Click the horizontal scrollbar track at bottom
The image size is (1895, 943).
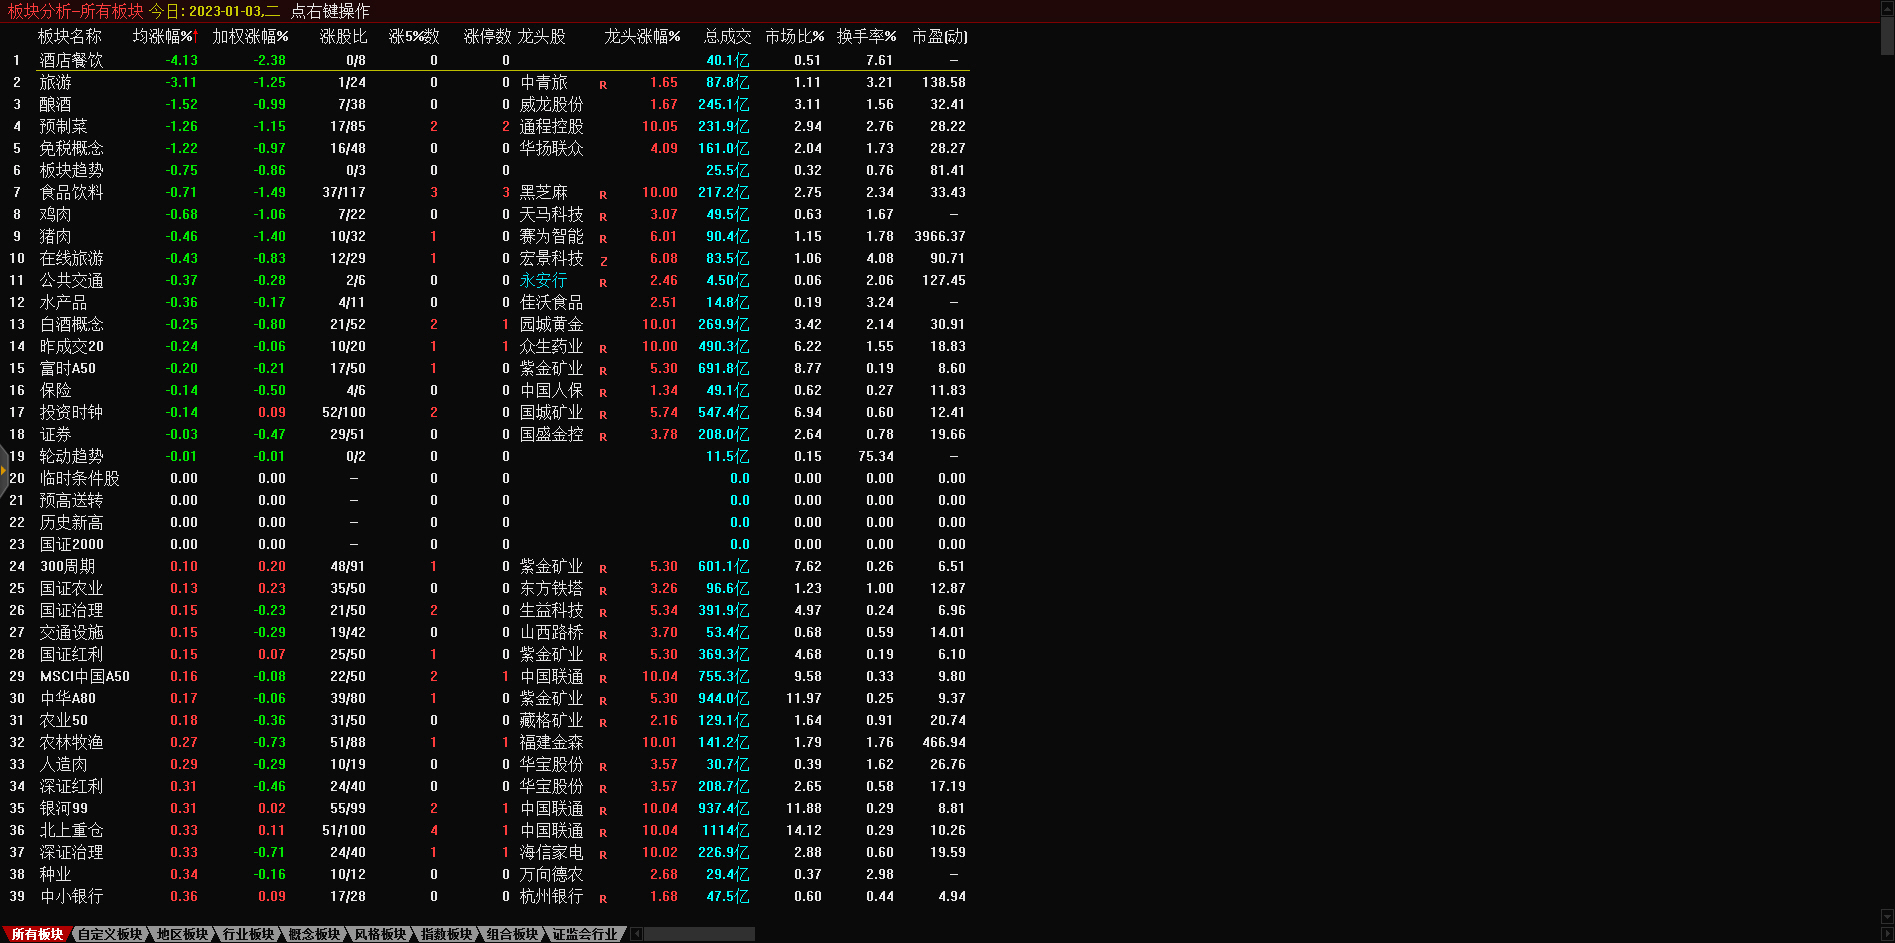(700, 934)
